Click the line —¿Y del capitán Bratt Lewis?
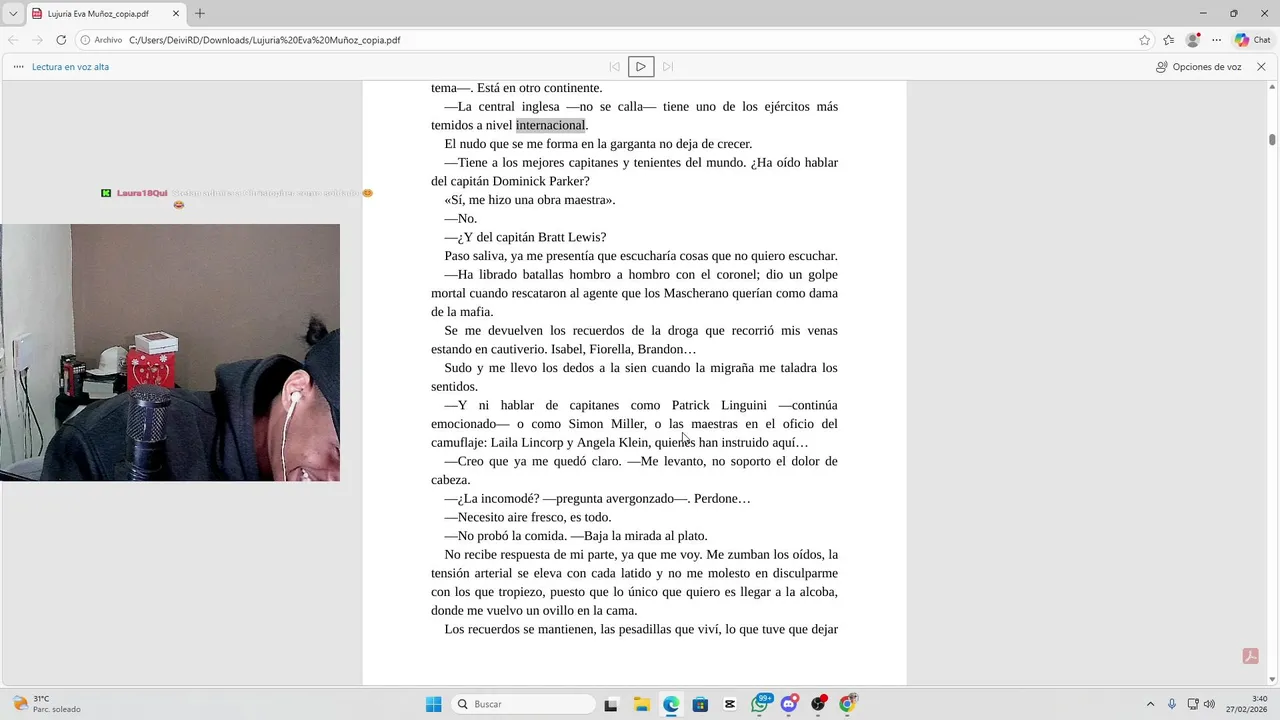Screen dimensions: 1280x720 tap(525, 237)
